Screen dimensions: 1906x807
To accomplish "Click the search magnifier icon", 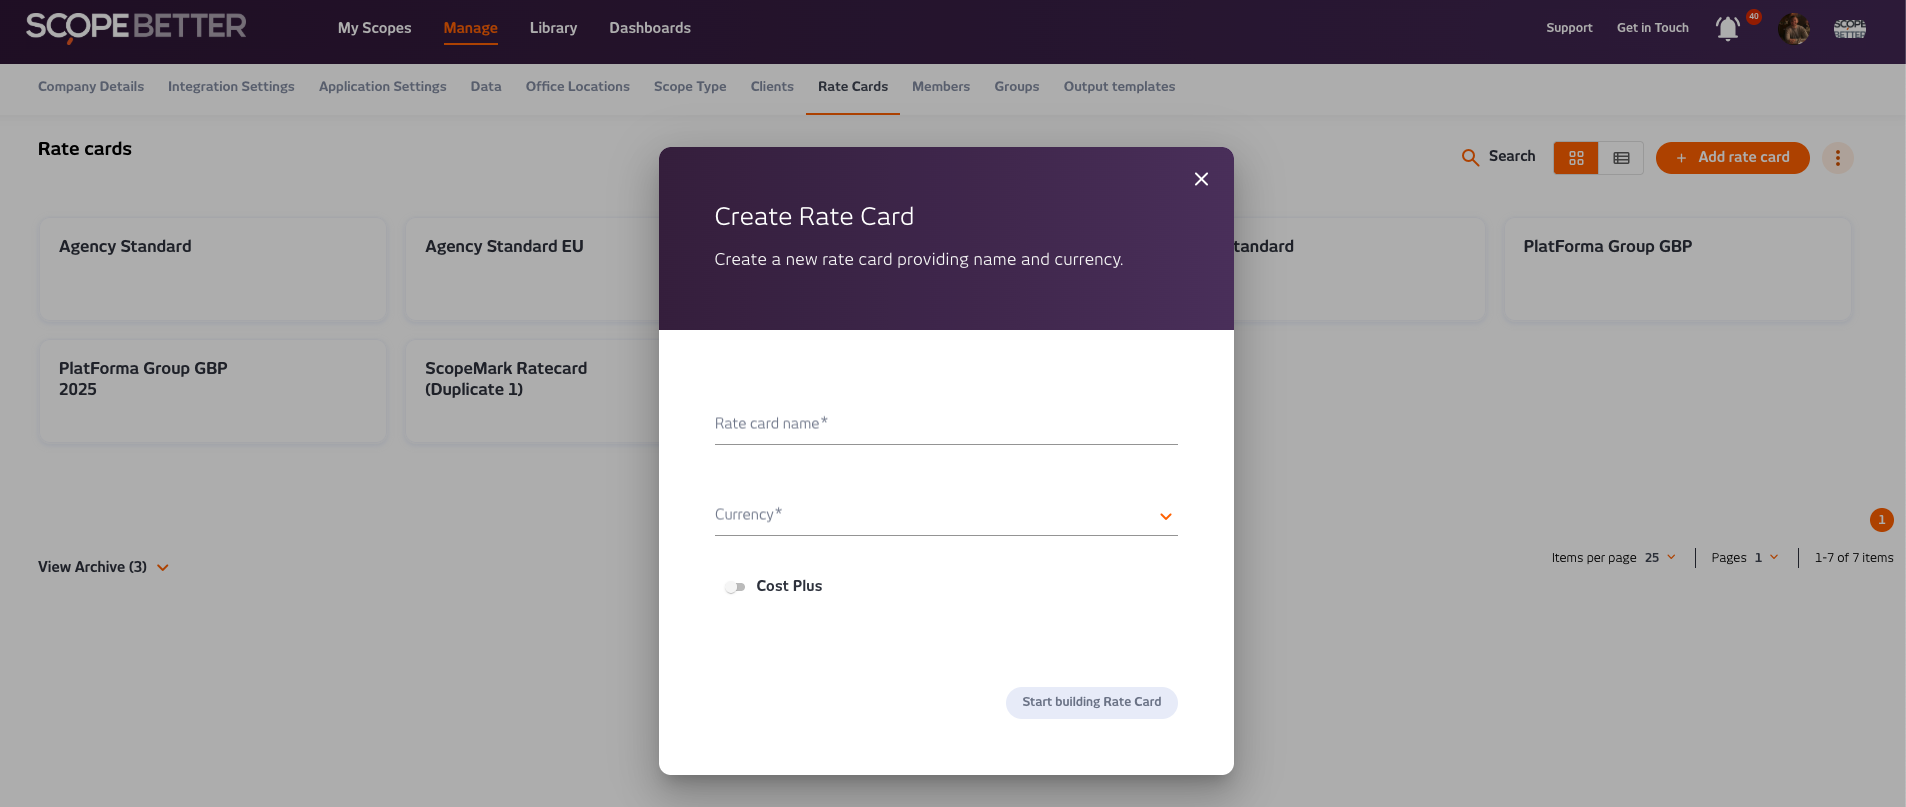I will pyautogui.click(x=1470, y=158).
